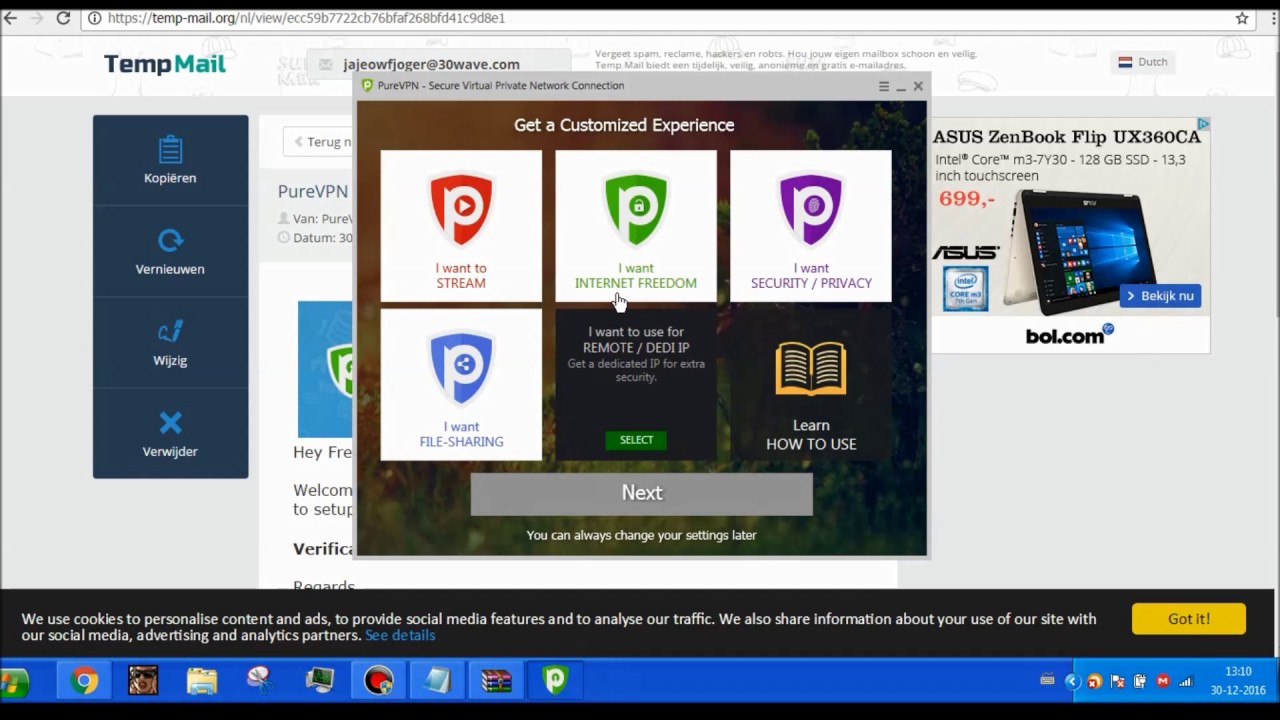Open the Learn HOW TO USE book tile
1280x720 pixels.
(x=811, y=384)
